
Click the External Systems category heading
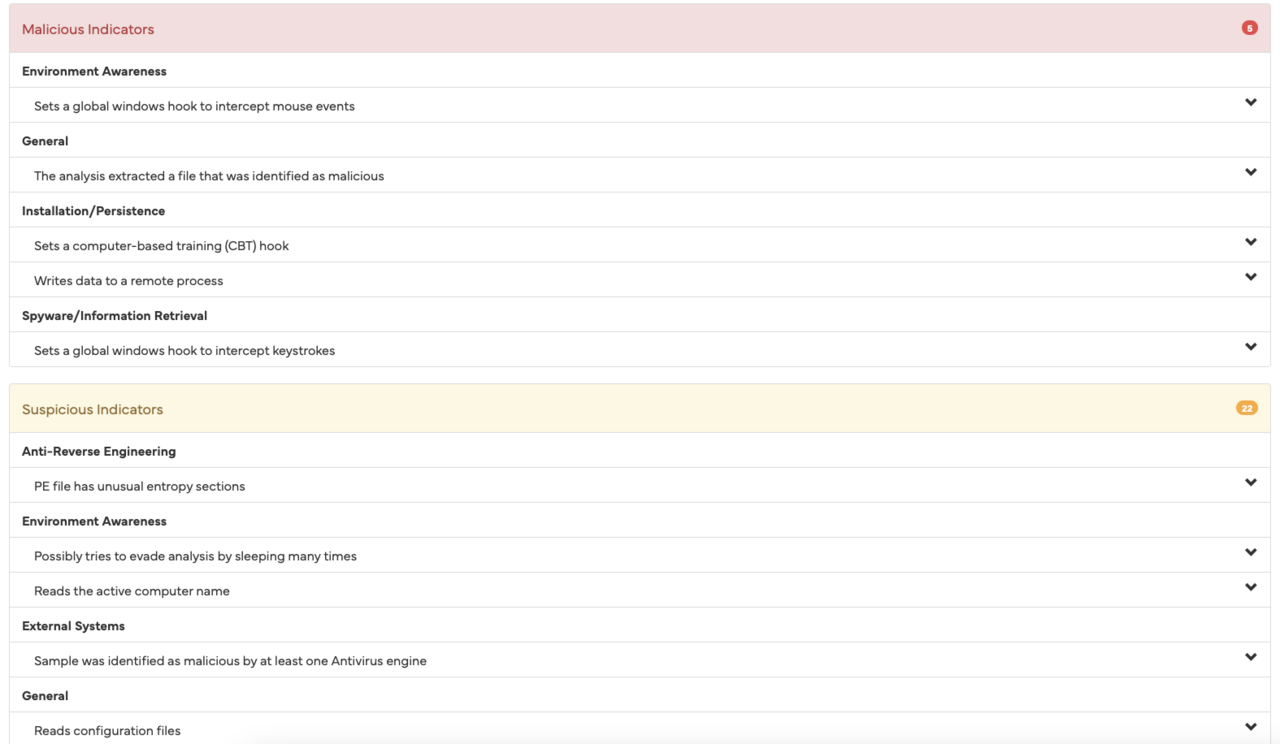(73, 626)
